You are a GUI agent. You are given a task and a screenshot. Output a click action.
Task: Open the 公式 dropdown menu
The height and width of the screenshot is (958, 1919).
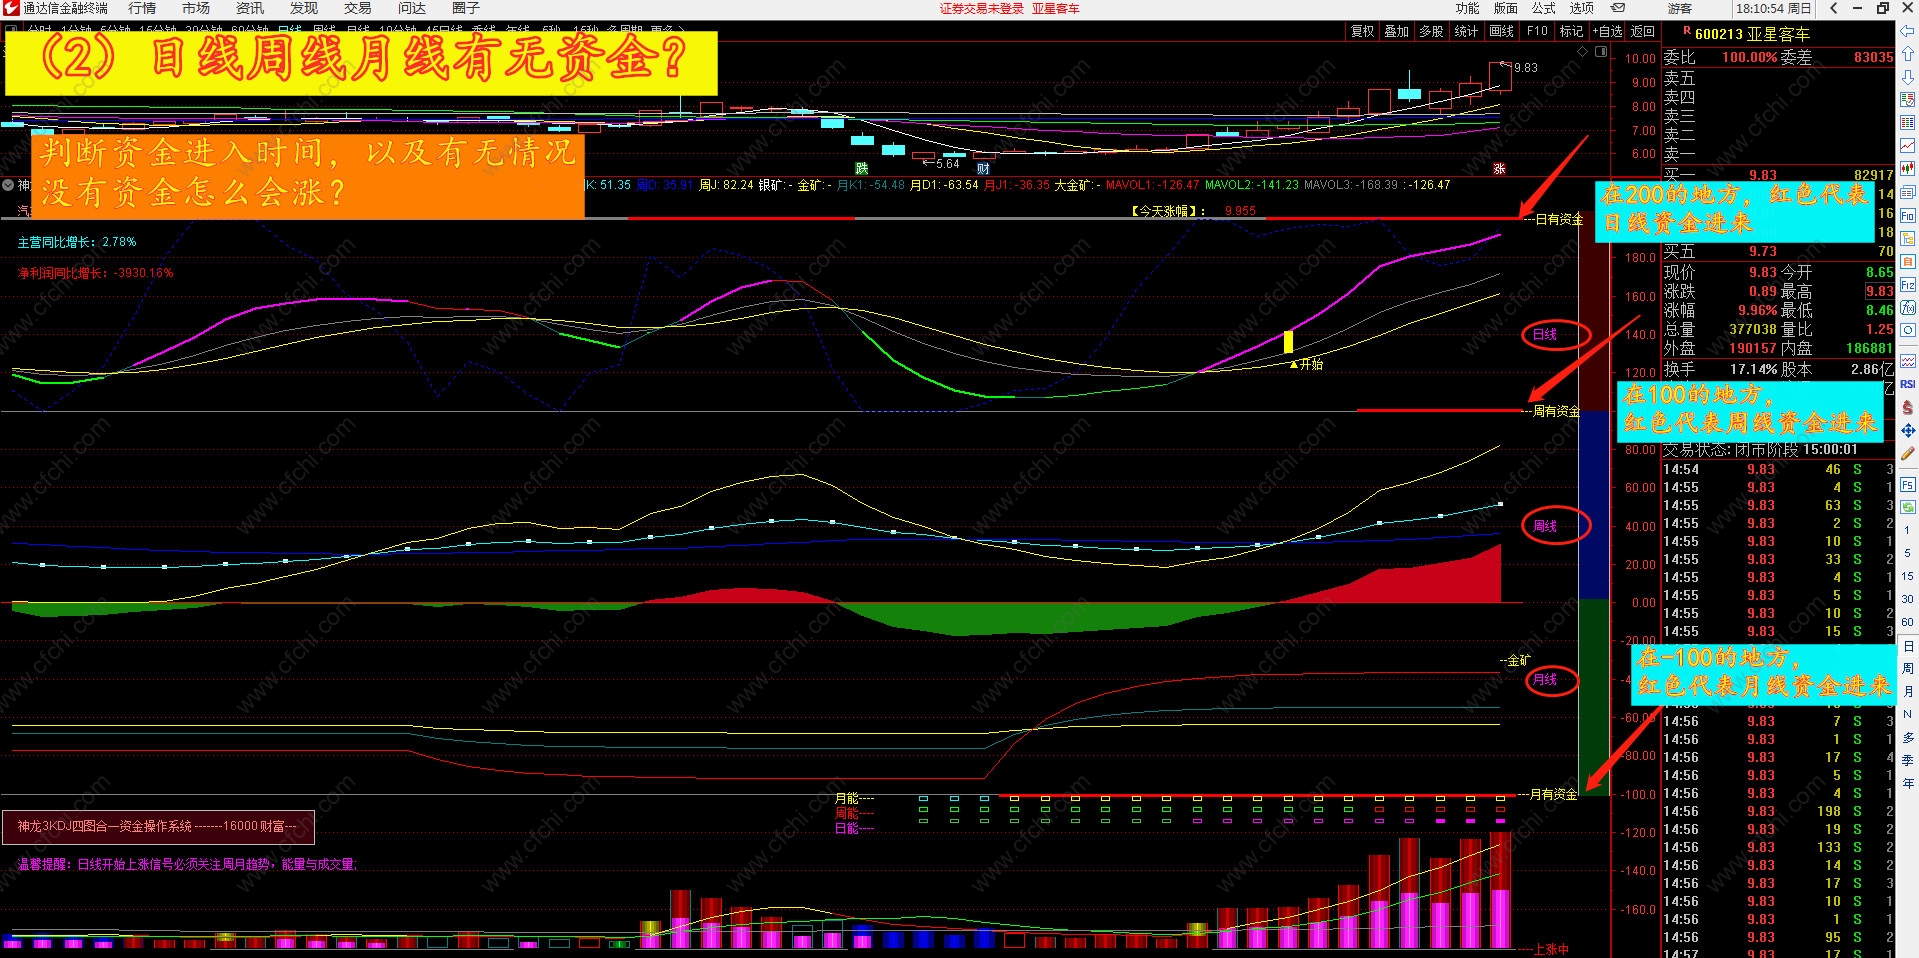(x=1544, y=8)
